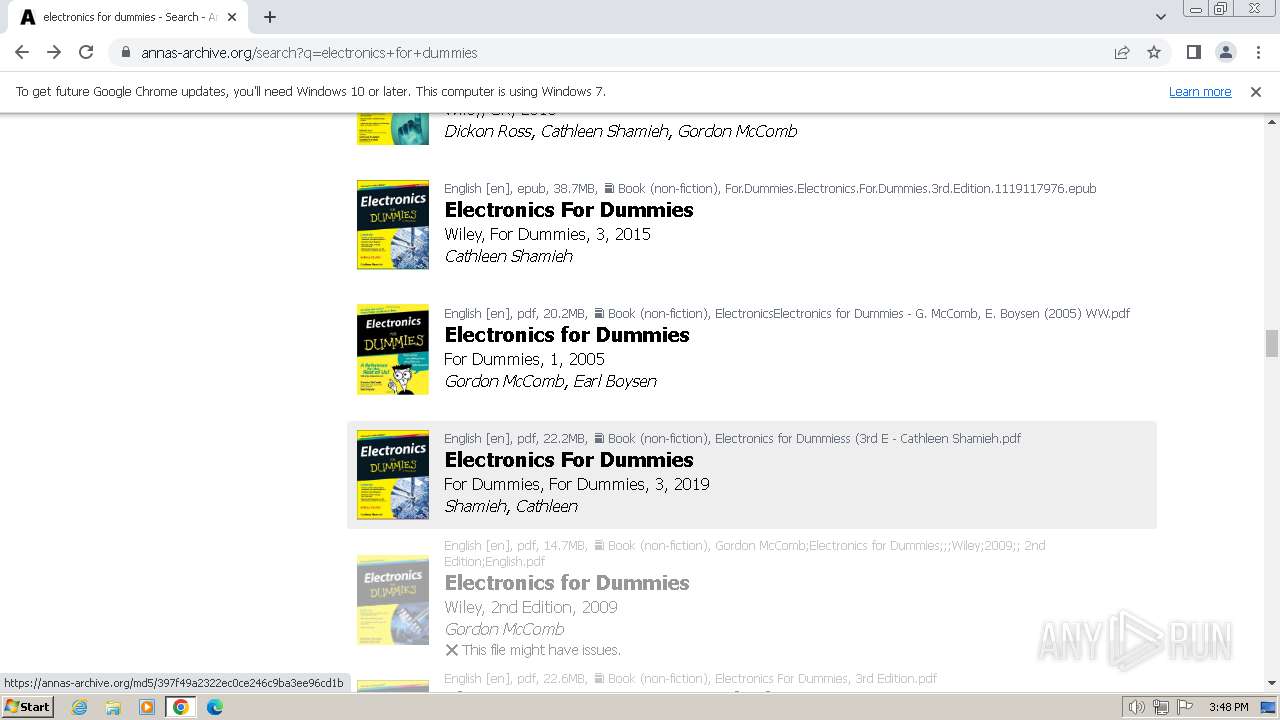1280x720 pixels.
Task: Click metadata line English epub 38.7MB
Action: [x=770, y=188]
